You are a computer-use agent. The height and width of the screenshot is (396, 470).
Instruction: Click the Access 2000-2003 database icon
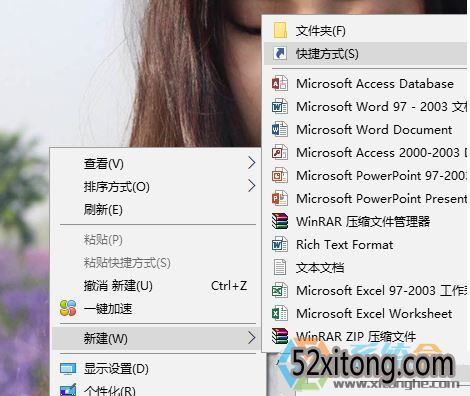tap(280, 153)
